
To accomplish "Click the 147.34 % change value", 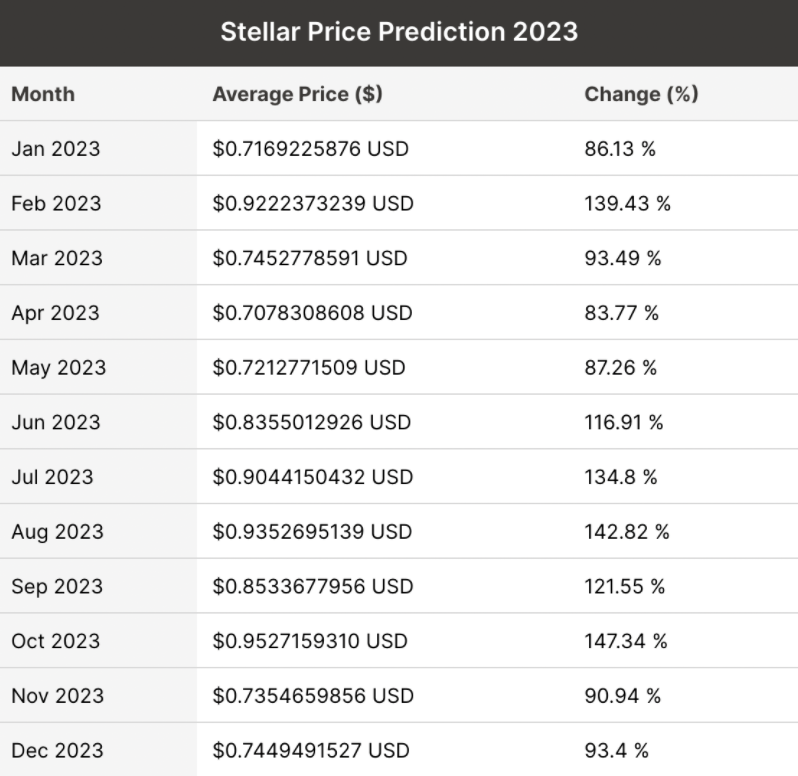I will (626, 641).
